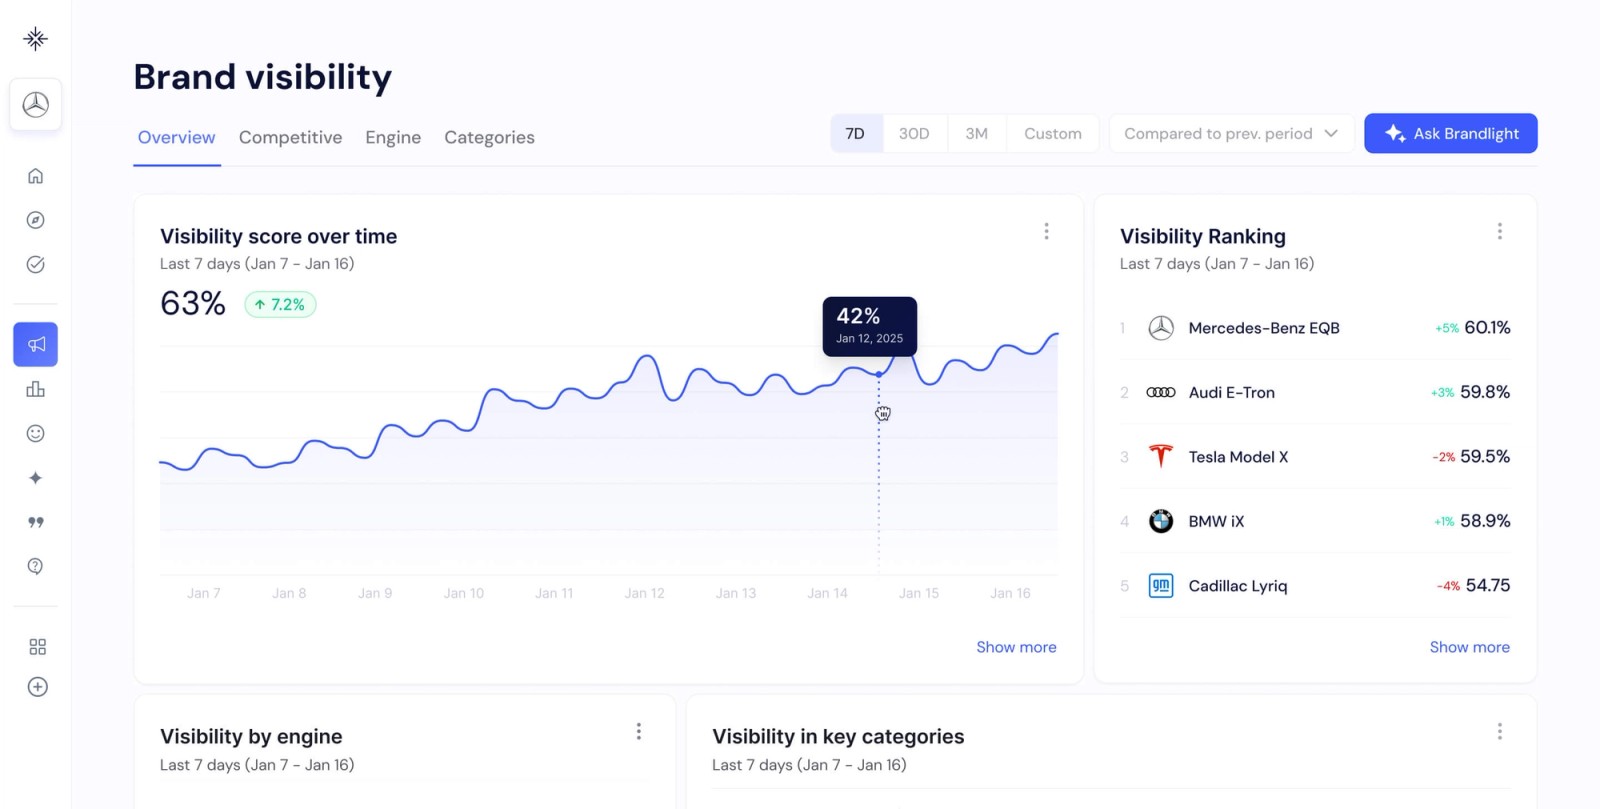This screenshot has width=1600, height=809.
Task: Open the help question mark icon
Action: click(x=36, y=566)
